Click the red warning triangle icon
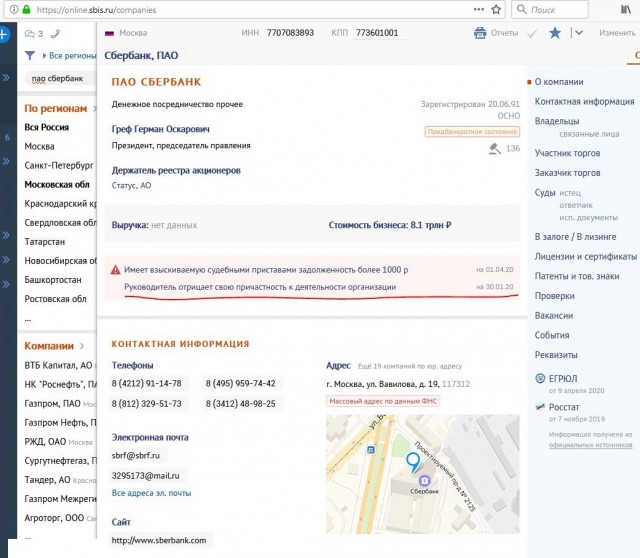The image size is (640, 558). tap(116, 270)
